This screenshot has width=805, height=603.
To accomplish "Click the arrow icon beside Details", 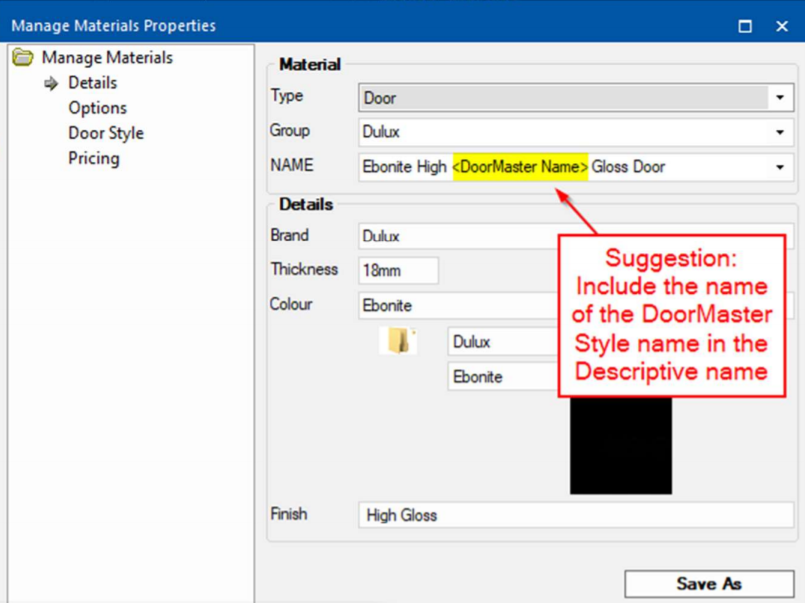I will 51,83.
